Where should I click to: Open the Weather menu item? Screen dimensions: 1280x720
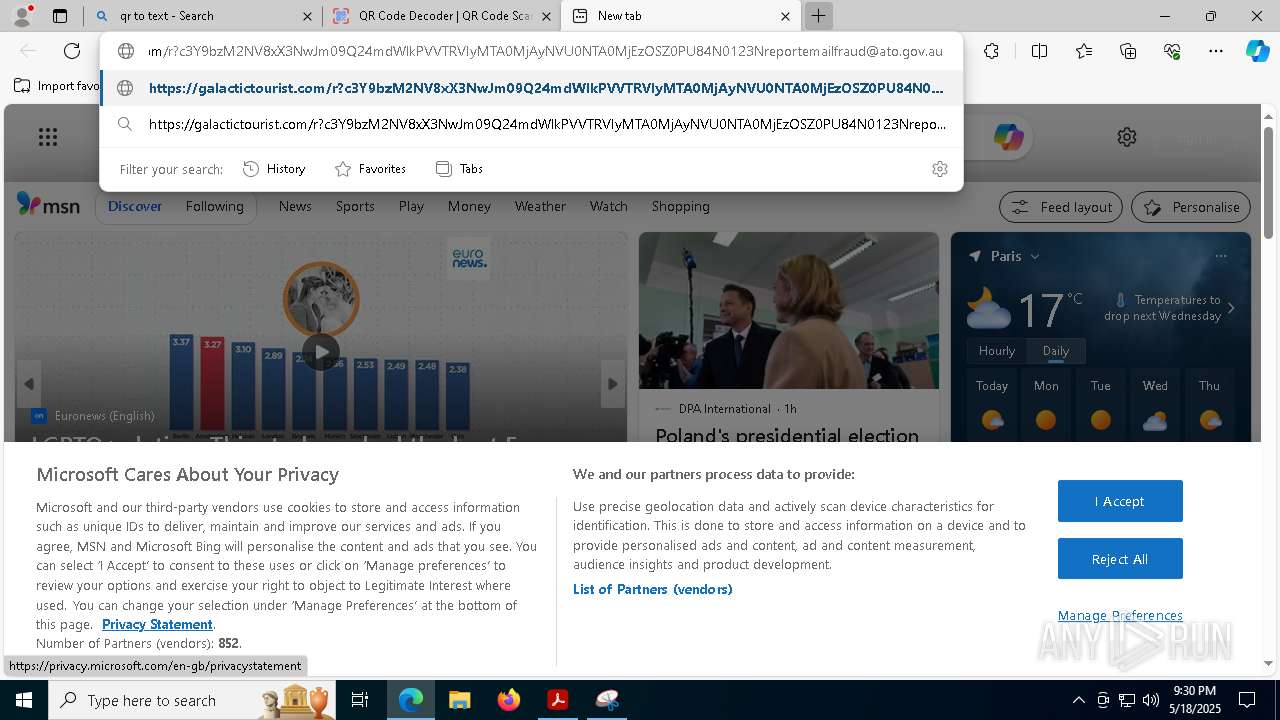pos(540,206)
